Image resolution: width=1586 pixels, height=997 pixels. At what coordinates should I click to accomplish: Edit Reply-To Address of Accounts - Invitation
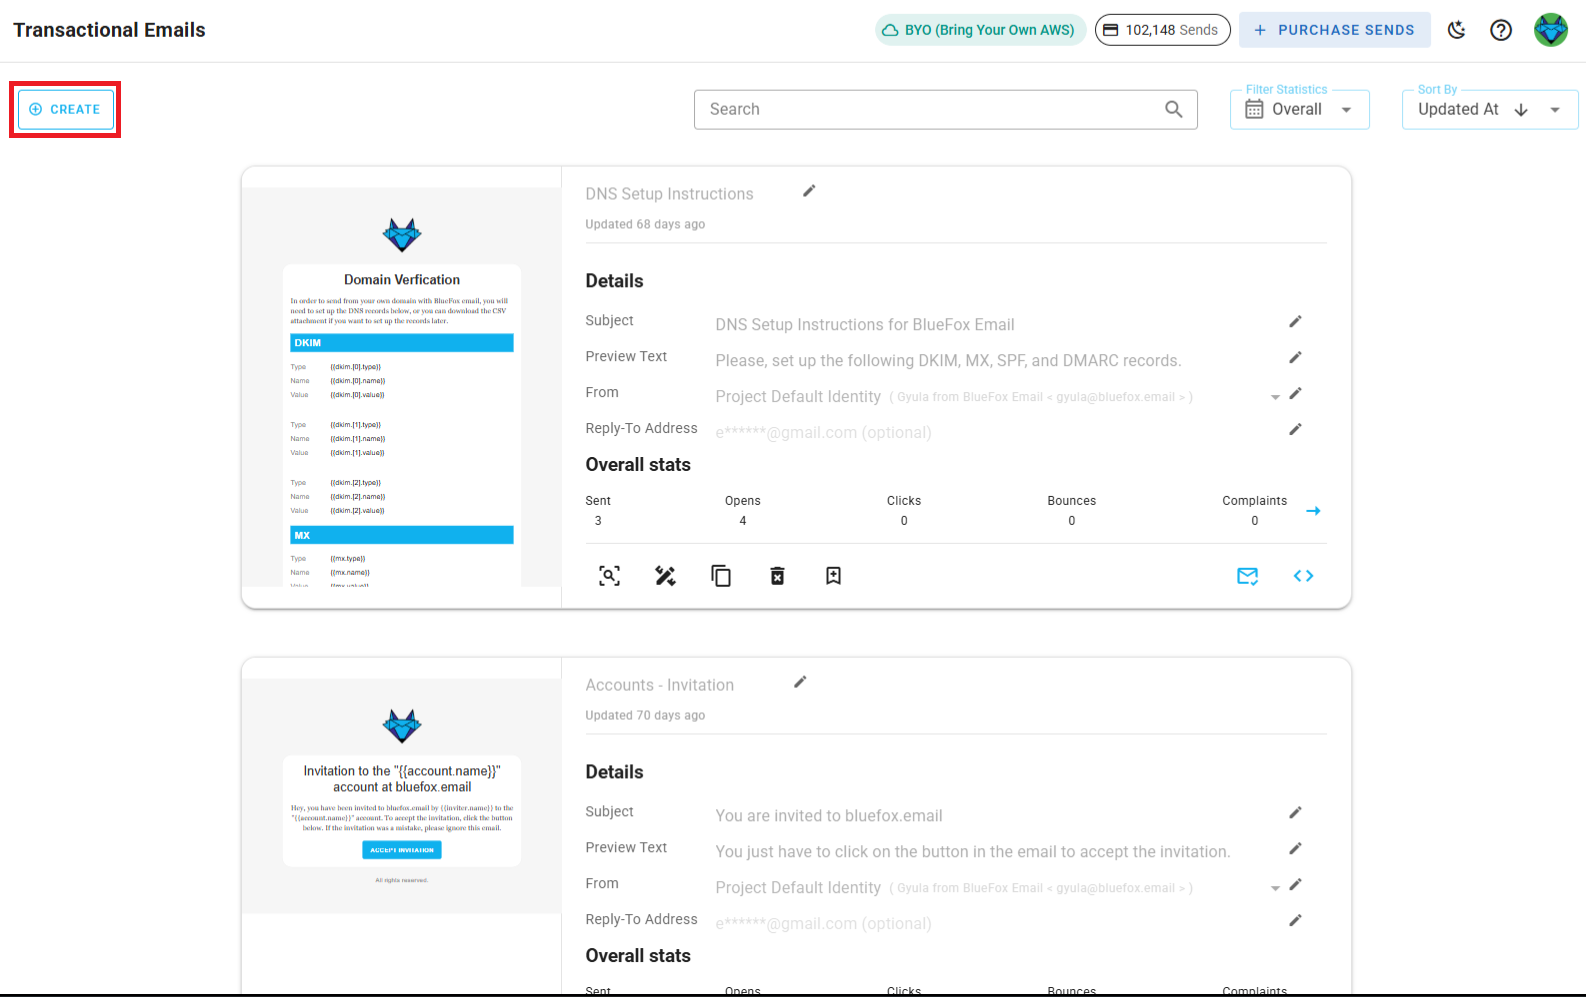[1295, 920]
